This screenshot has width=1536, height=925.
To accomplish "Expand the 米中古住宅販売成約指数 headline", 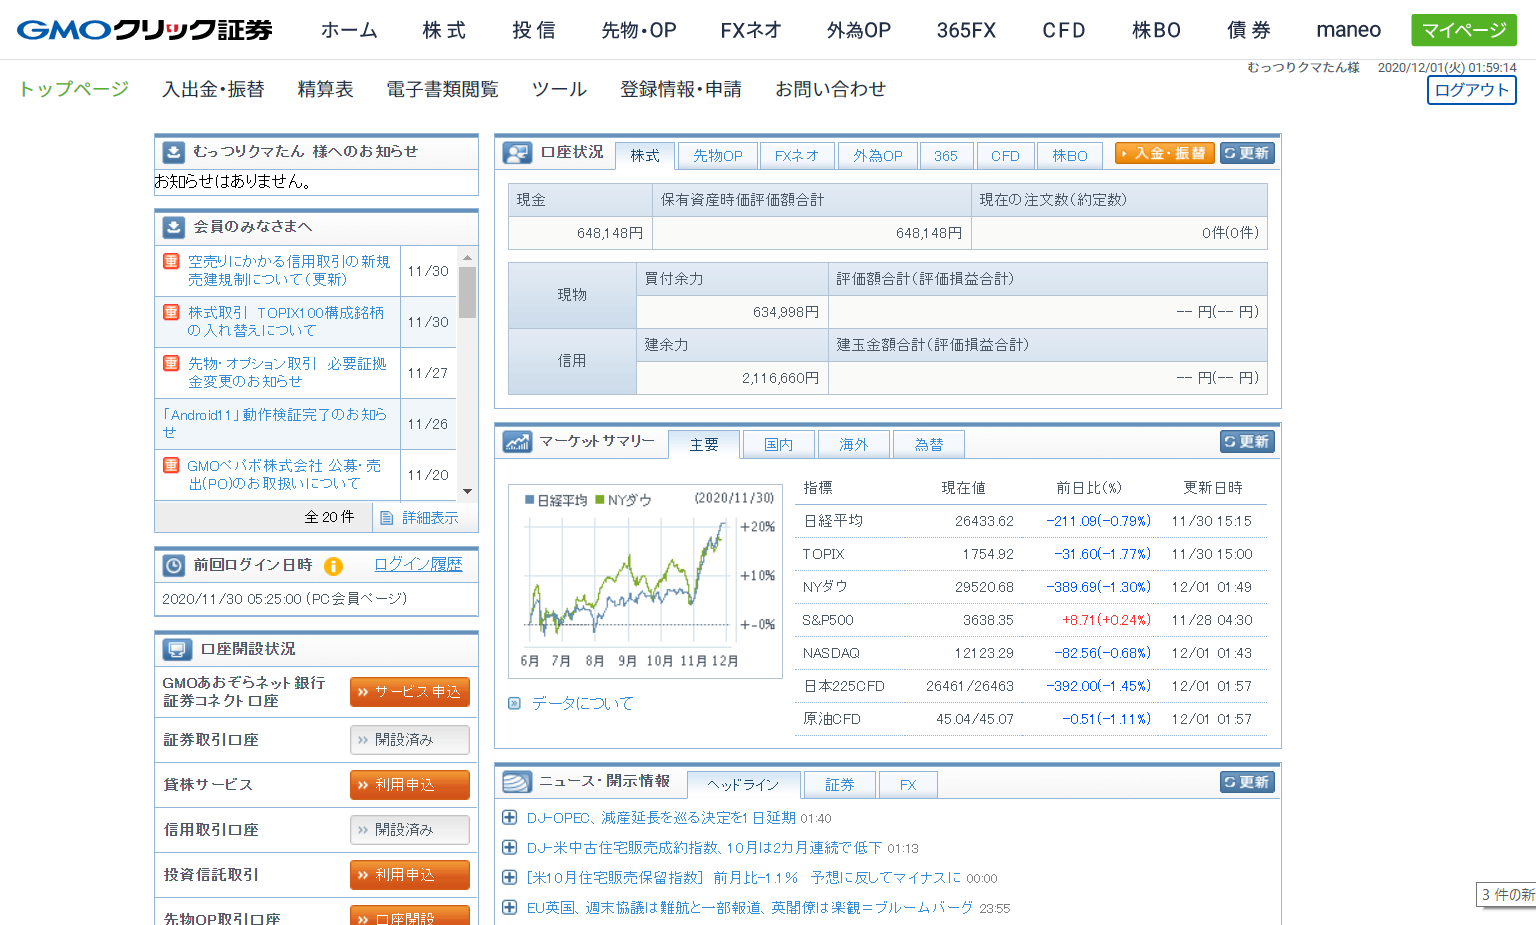I will pyautogui.click(x=509, y=847).
